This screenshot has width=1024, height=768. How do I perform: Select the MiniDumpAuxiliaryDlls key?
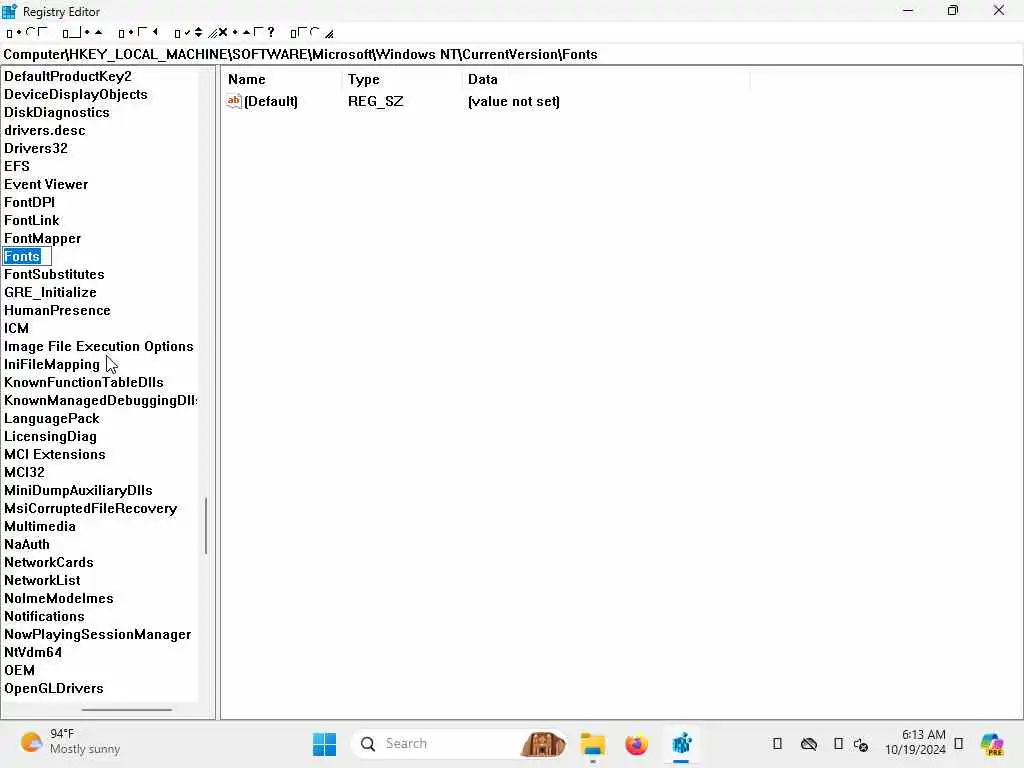[78, 490]
